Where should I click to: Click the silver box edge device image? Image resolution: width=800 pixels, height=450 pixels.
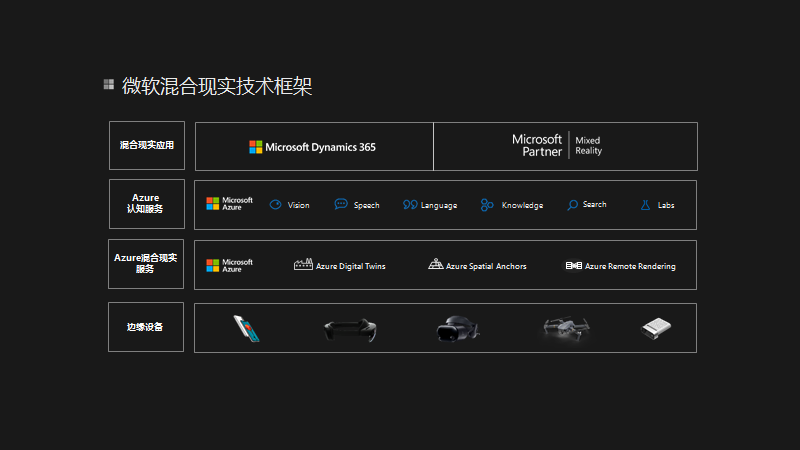click(656, 328)
